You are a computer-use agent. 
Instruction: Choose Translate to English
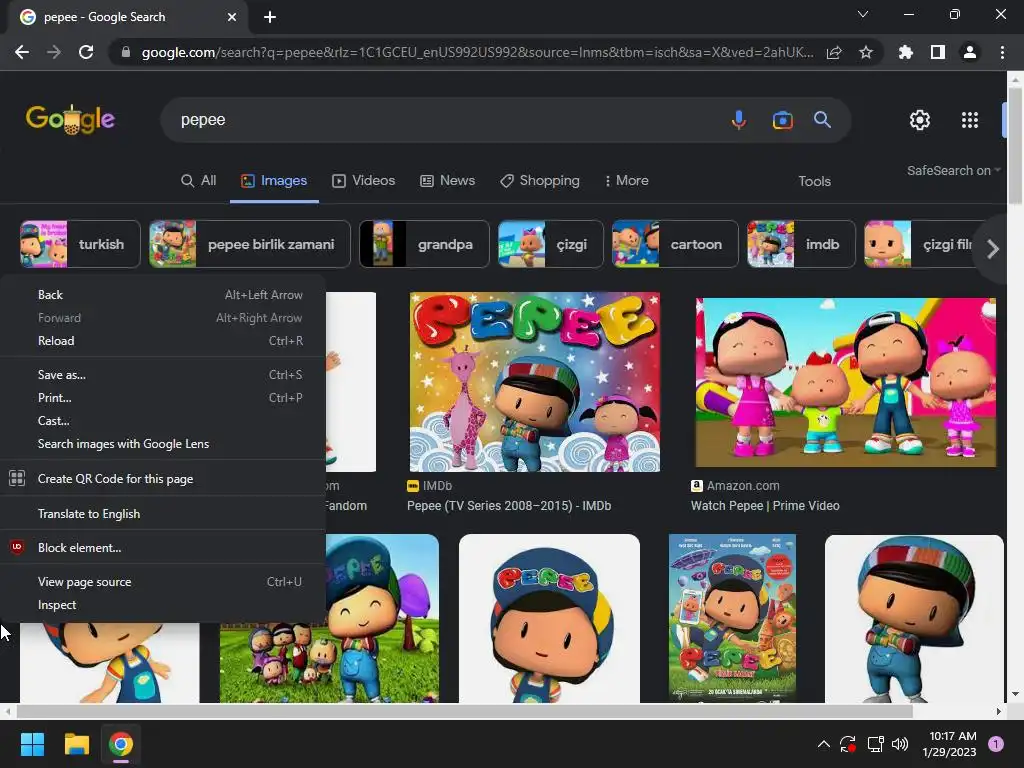[163, 514]
